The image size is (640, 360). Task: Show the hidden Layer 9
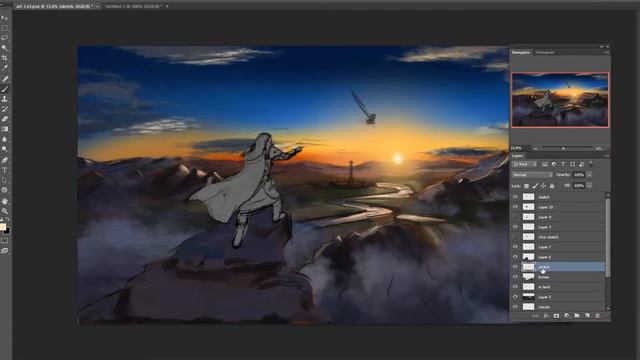click(x=515, y=217)
